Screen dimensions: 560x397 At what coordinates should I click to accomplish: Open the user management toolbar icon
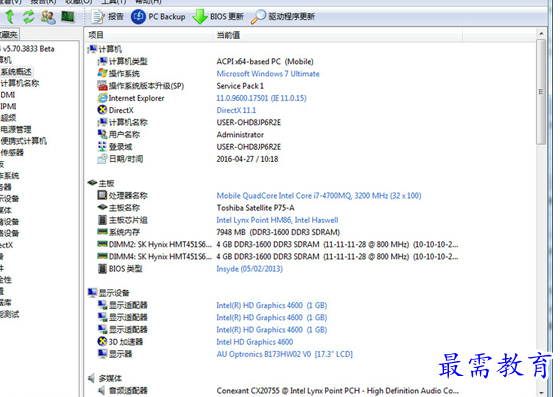48,17
